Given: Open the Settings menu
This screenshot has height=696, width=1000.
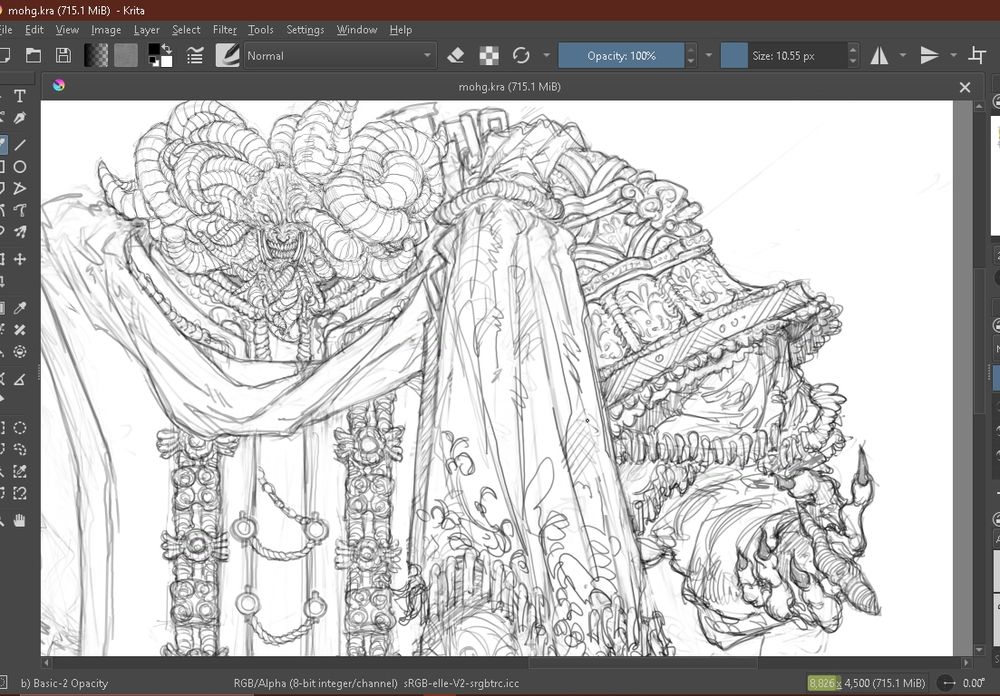Looking at the screenshot, I should 305,29.
